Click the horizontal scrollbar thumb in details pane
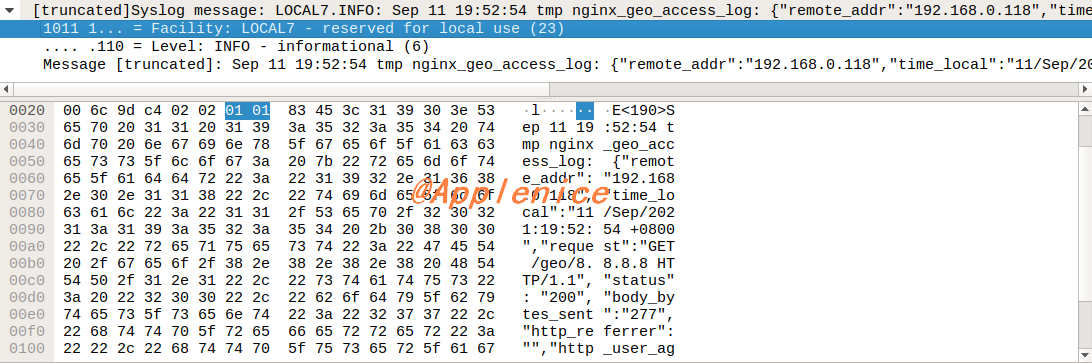Viewport: 1092px width, 363px height. point(281,89)
